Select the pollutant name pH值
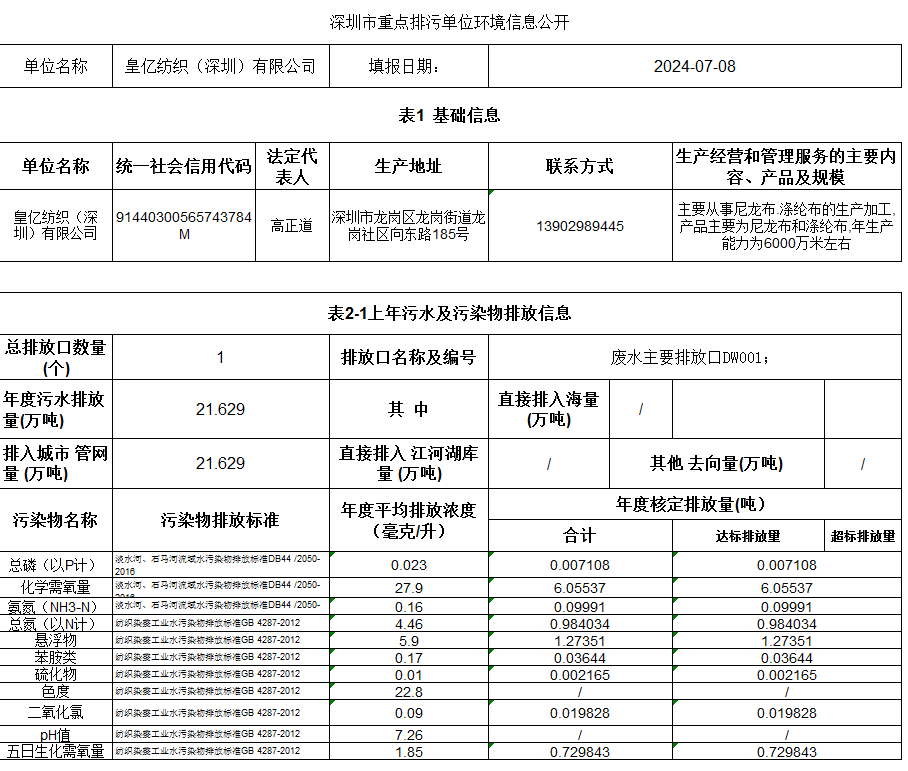Viewport: 908px width, 771px height. pyautogui.click(x=56, y=735)
